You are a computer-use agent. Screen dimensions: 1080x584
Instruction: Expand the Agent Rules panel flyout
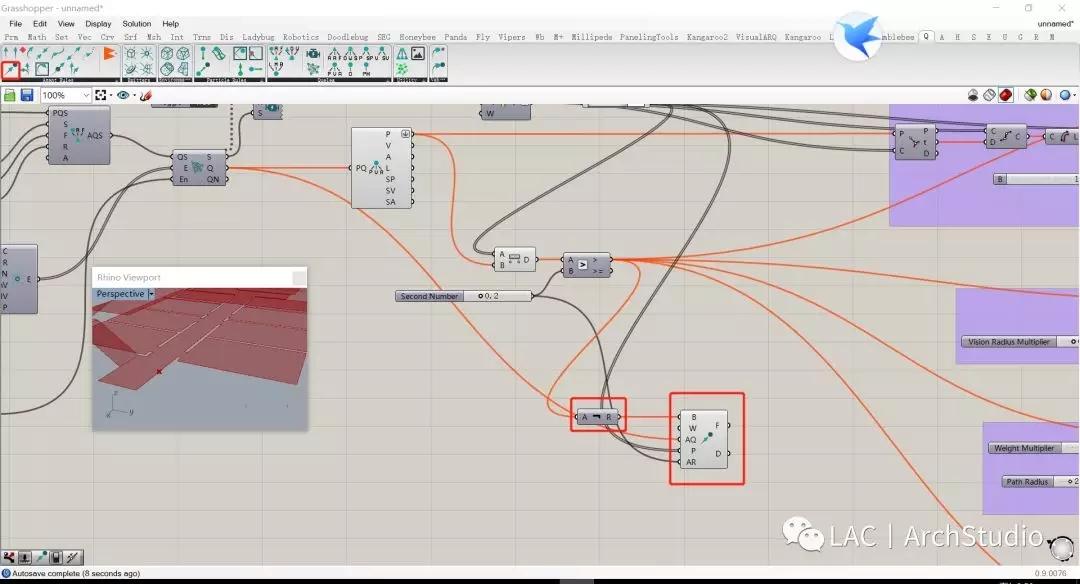(x=116, y=81)
